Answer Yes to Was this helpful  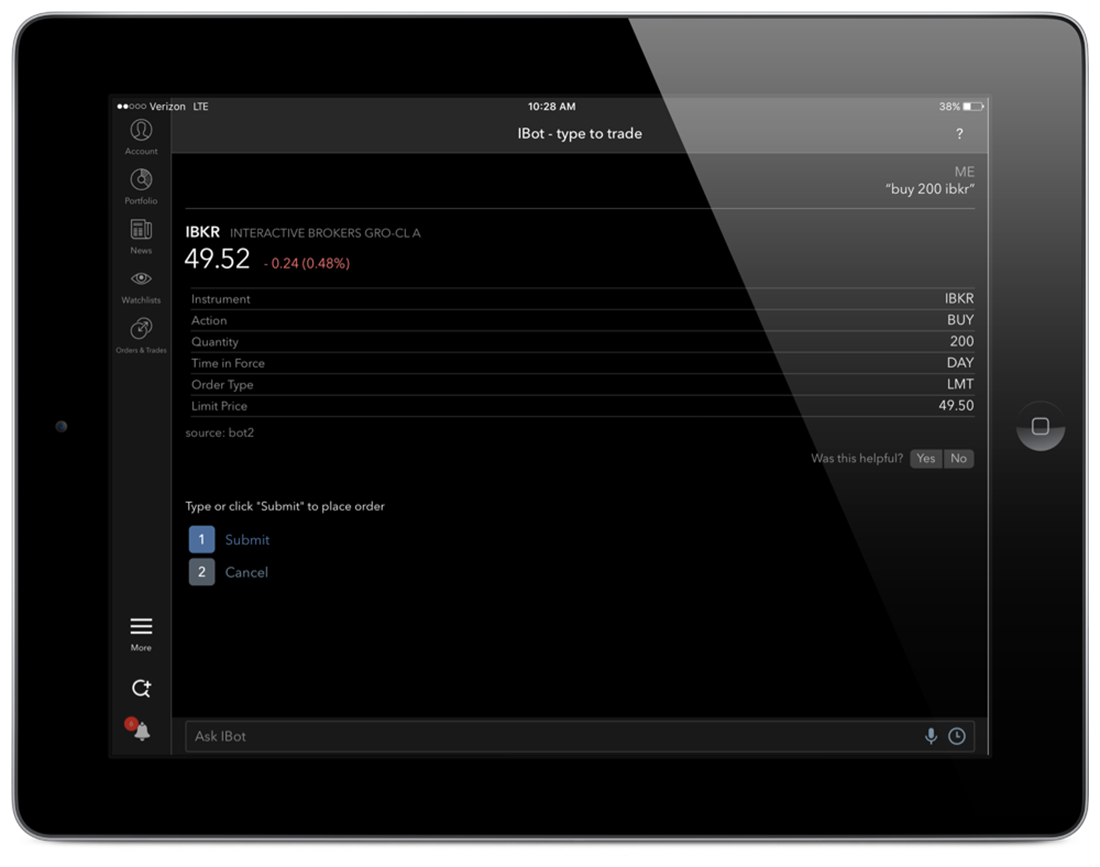coord(926,458)
